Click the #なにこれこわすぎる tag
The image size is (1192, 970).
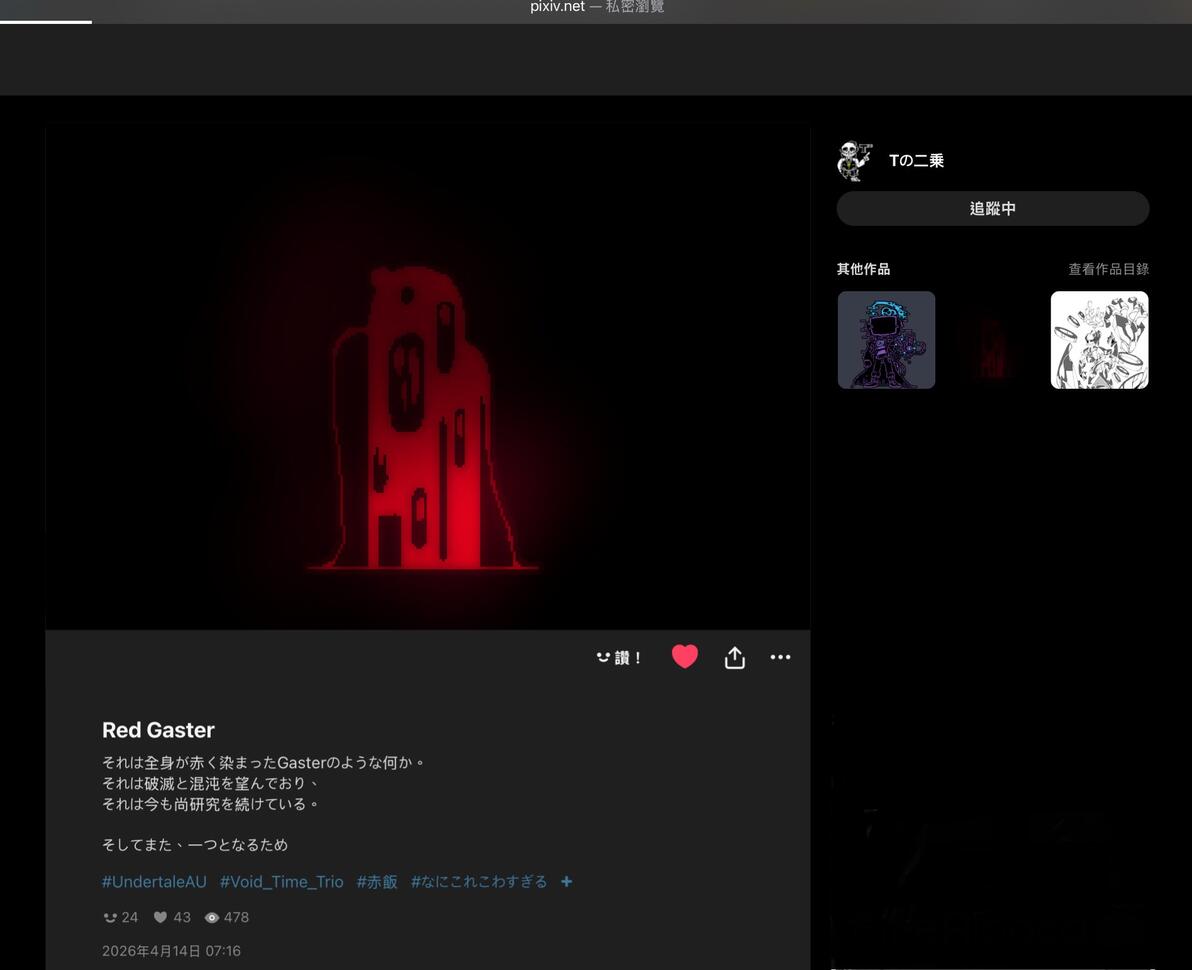(479, 882)
